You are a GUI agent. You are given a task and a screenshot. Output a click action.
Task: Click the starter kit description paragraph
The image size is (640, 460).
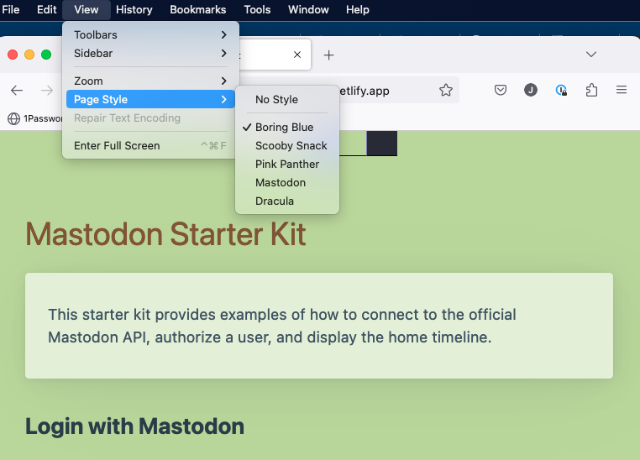[x=282, y=326]
